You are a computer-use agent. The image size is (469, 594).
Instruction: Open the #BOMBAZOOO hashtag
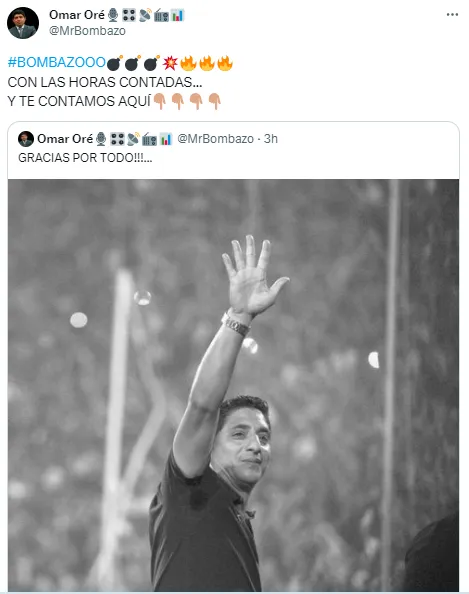point(56,63)
